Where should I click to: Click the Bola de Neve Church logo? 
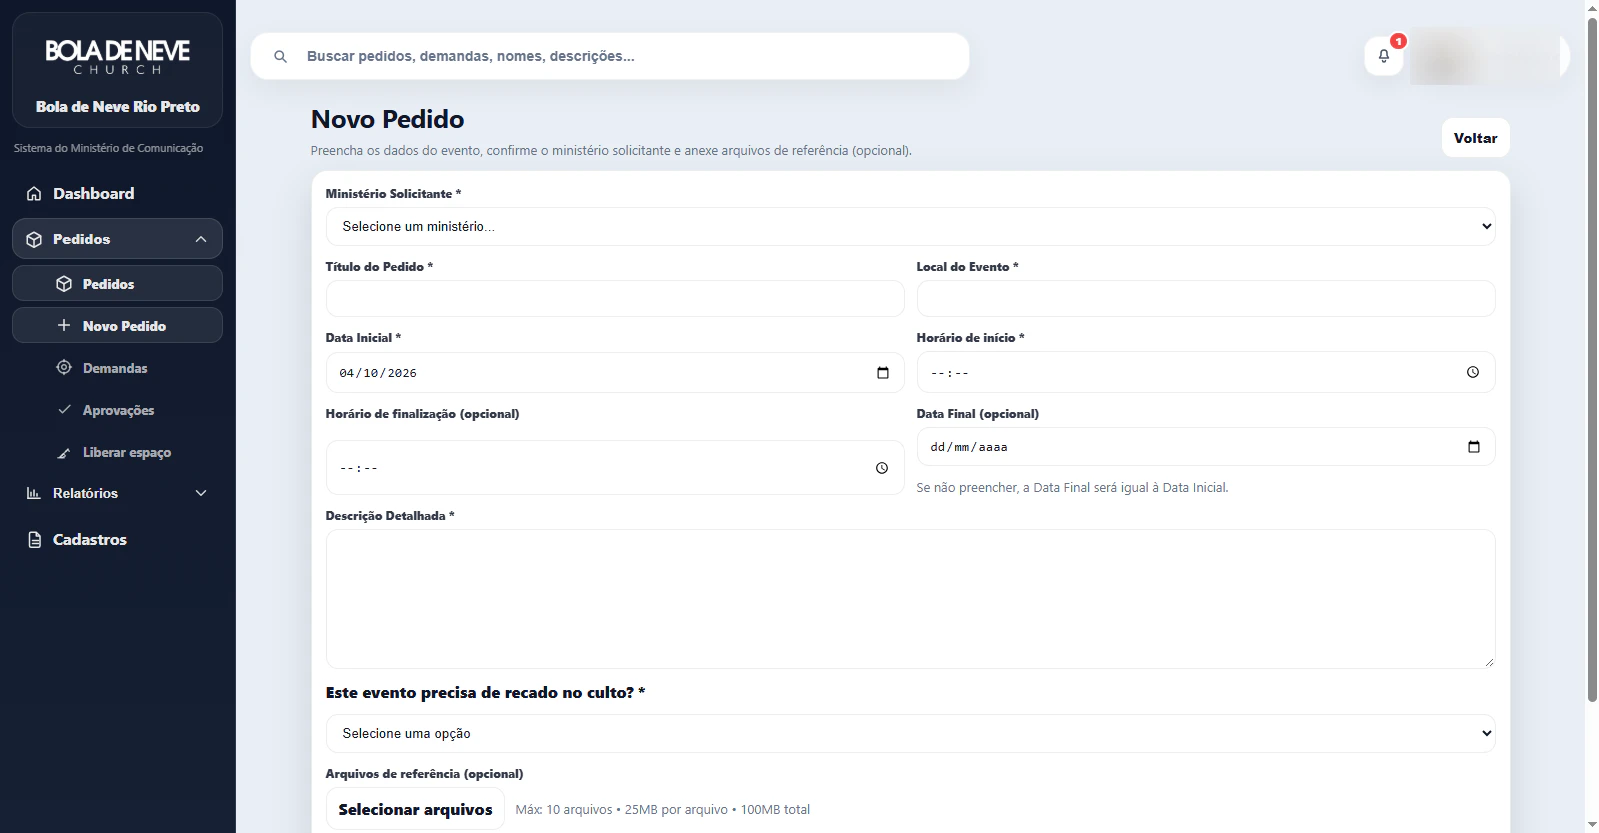117,56
